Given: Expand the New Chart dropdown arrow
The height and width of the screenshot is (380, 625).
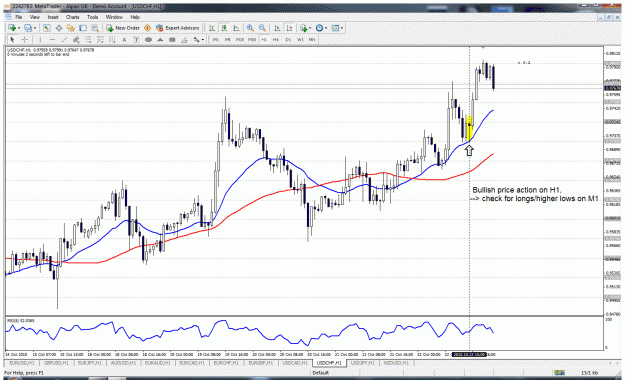Looking at the screenshot, I should [19, 28].
